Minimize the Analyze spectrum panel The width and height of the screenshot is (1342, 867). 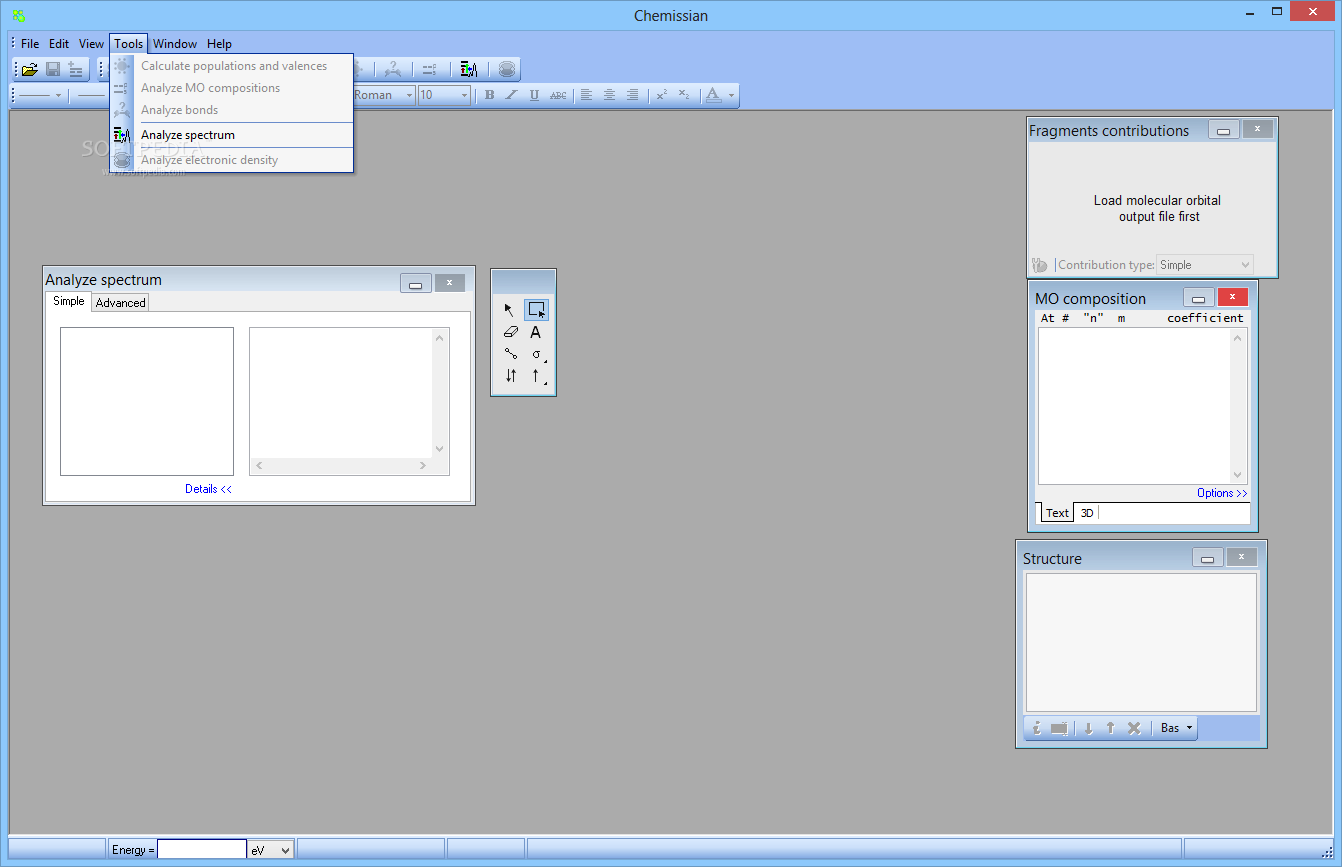415,283
